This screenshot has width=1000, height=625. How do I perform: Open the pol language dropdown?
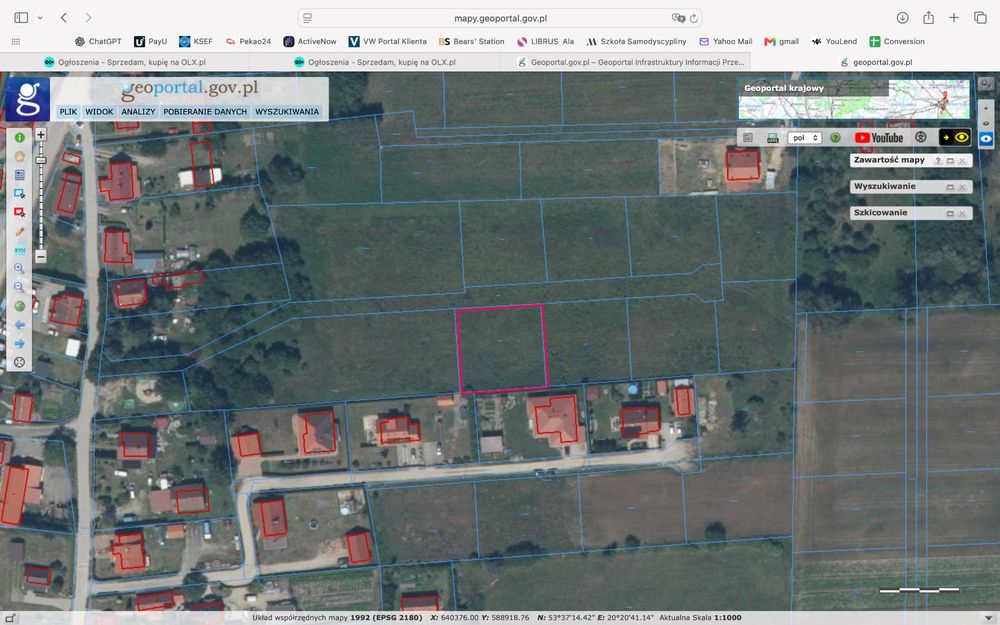point(804,138)
